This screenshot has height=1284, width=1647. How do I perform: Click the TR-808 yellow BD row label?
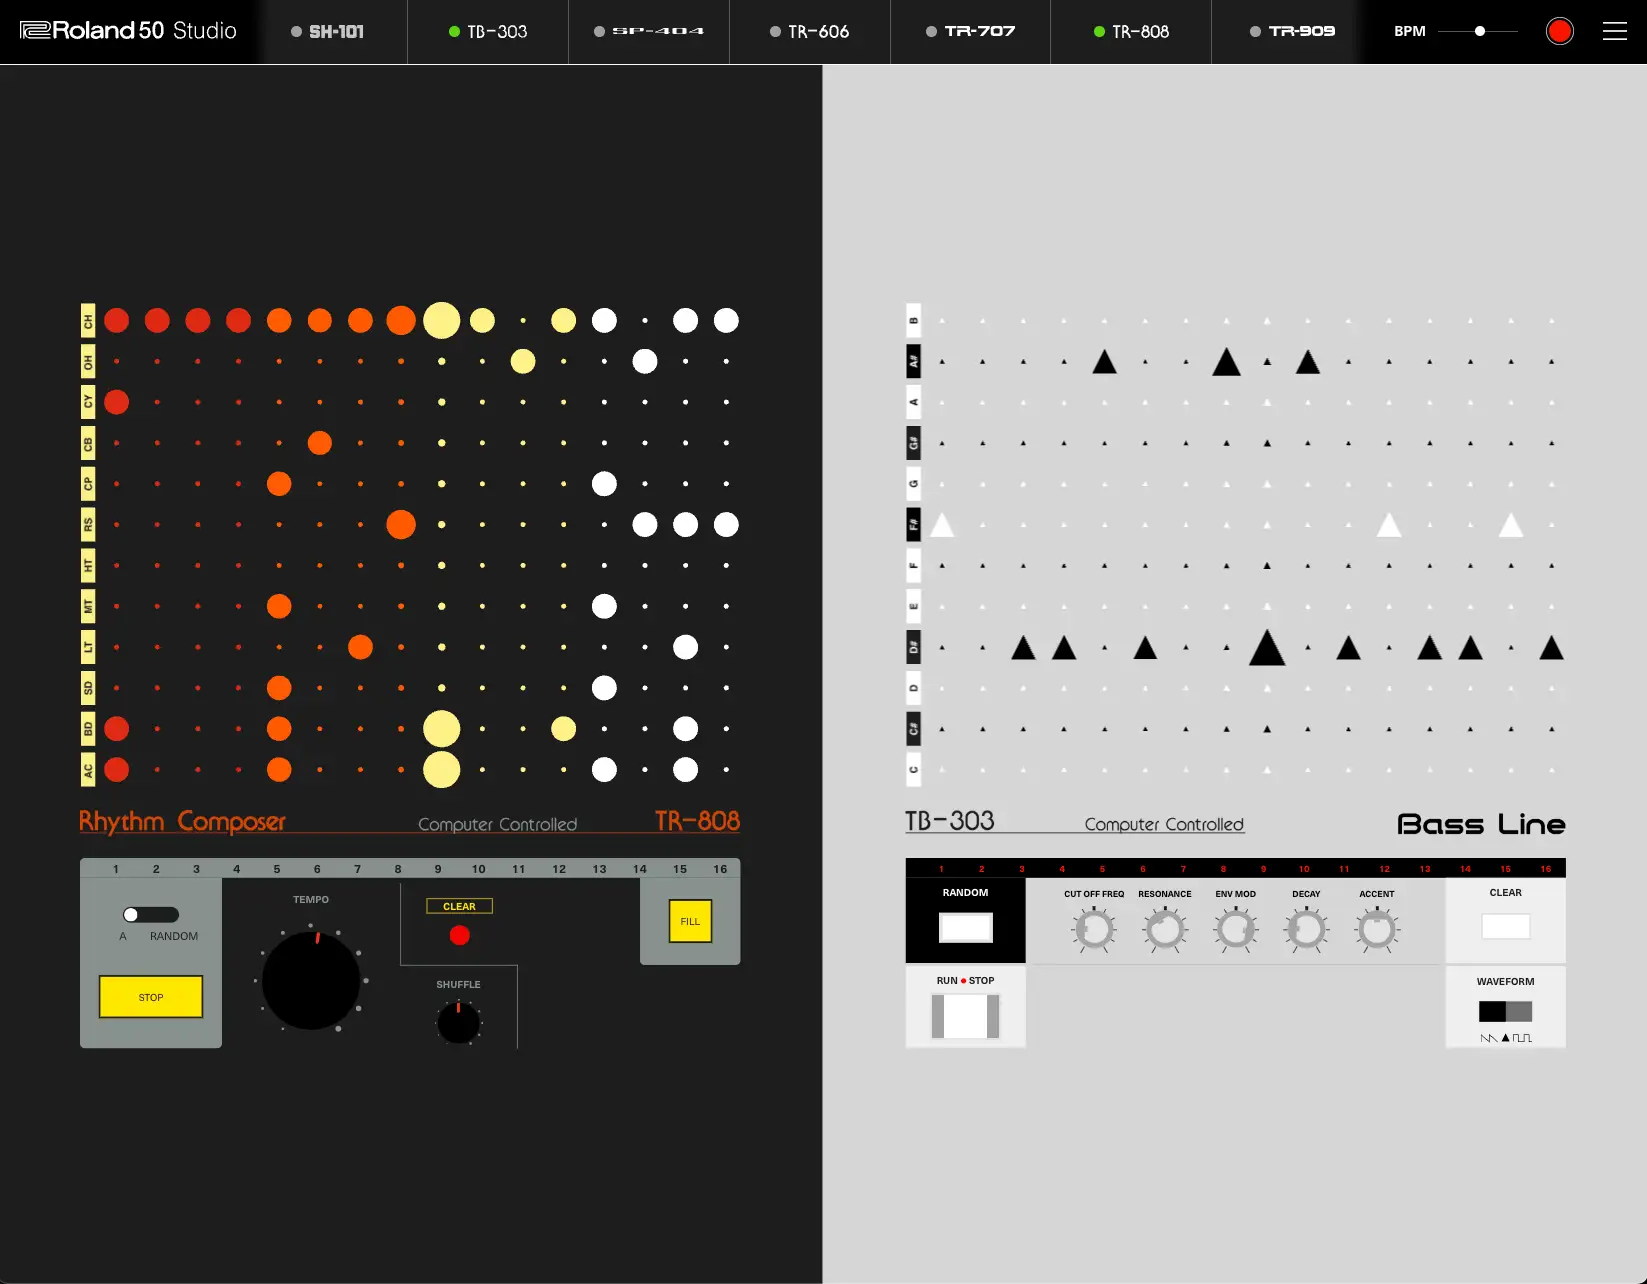coord(88,729)
